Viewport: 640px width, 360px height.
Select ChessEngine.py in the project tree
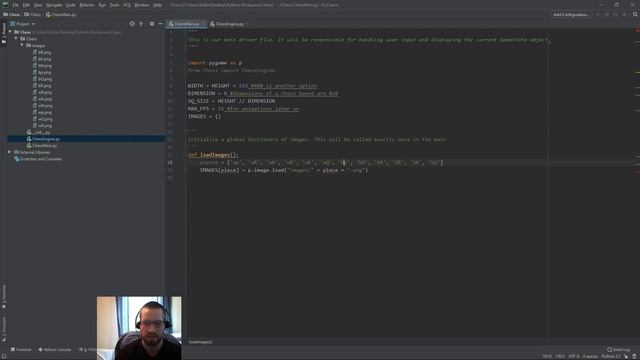[x=46, y=139]
